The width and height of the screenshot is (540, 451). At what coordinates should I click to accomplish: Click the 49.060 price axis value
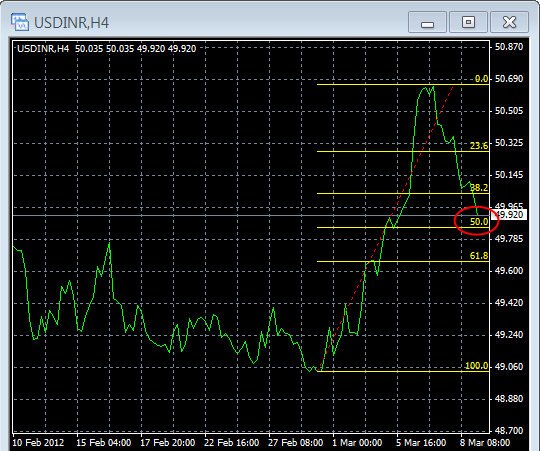click(509, 367)
